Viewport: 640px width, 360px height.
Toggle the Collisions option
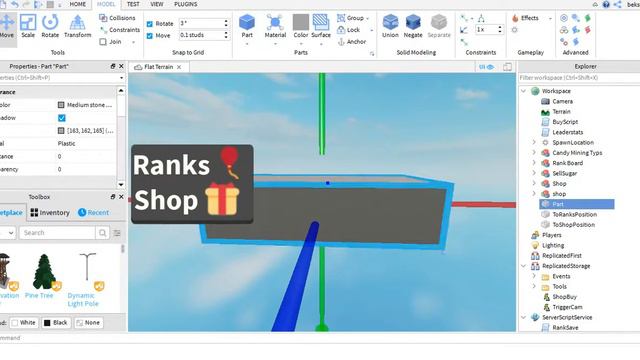(x=117, y=18)
